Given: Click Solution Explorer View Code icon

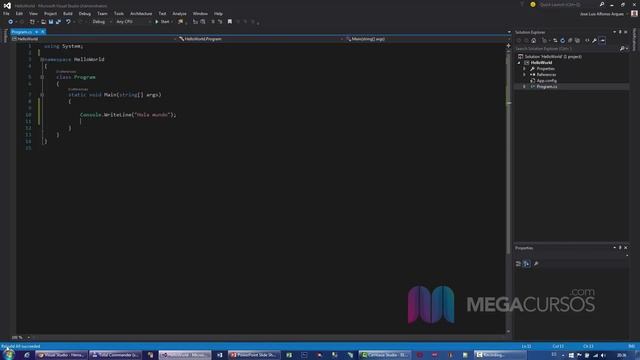Looking at the screenshot, I should [x=587, y=40].
